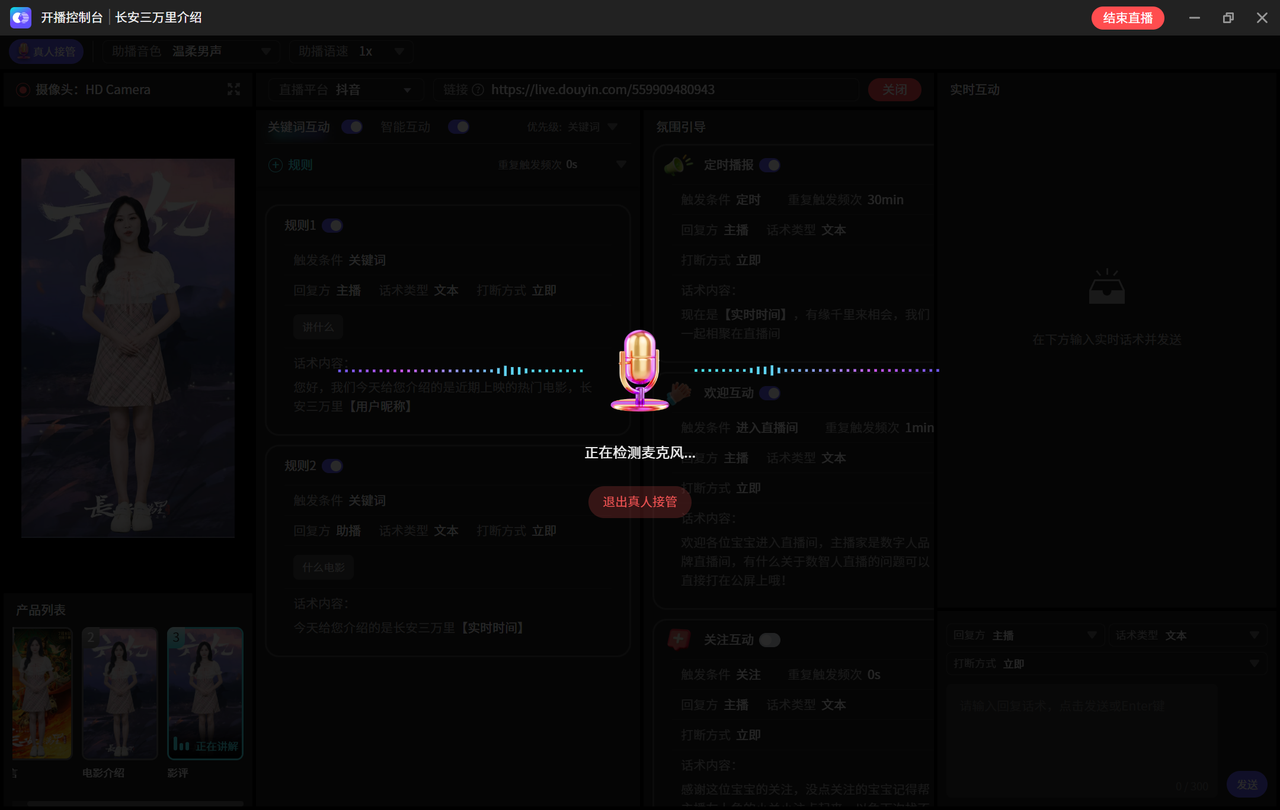
Task: Click the help question icon beside 链接
Action: [x=478, y=90]
